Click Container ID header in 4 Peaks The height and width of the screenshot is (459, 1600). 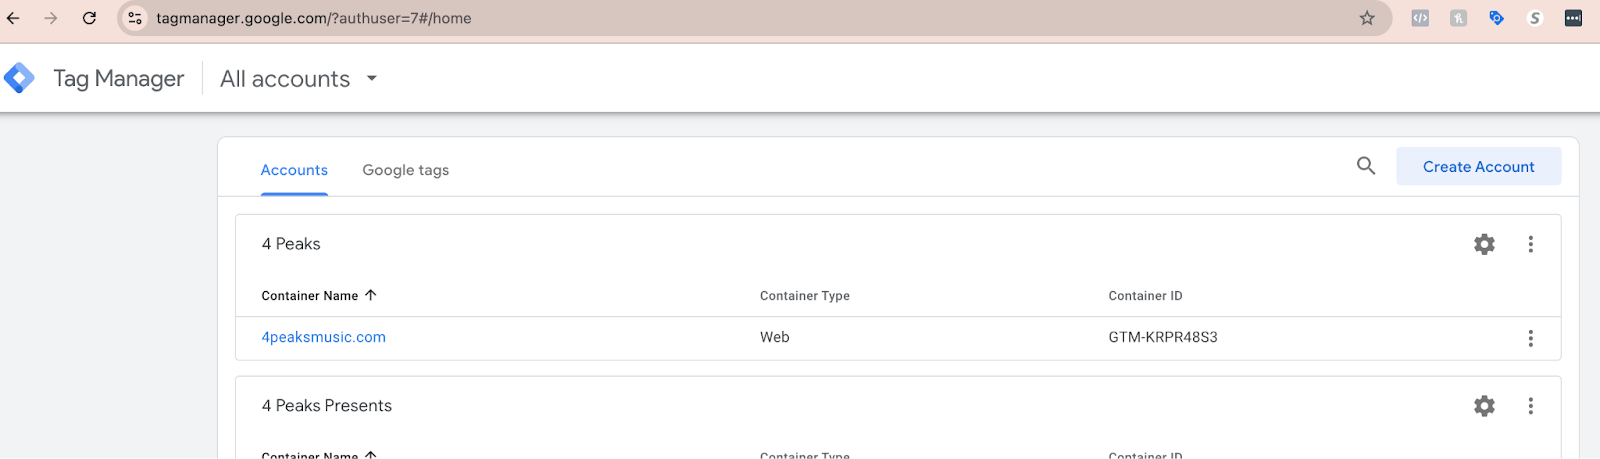click(x=1145, y=296)
